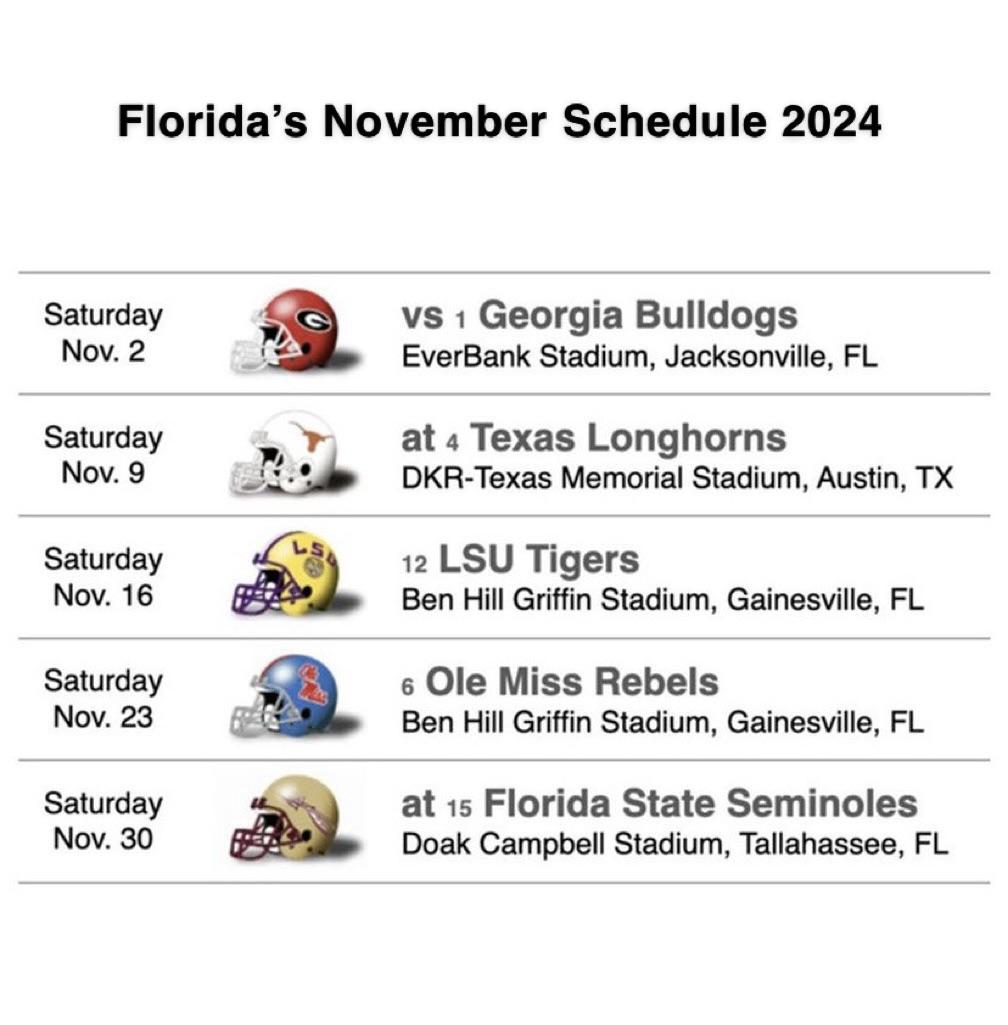This screenshot has height=1025, width=1008.
Task: Open the Florida State Seminoles title
Action: tap(659, 804)
